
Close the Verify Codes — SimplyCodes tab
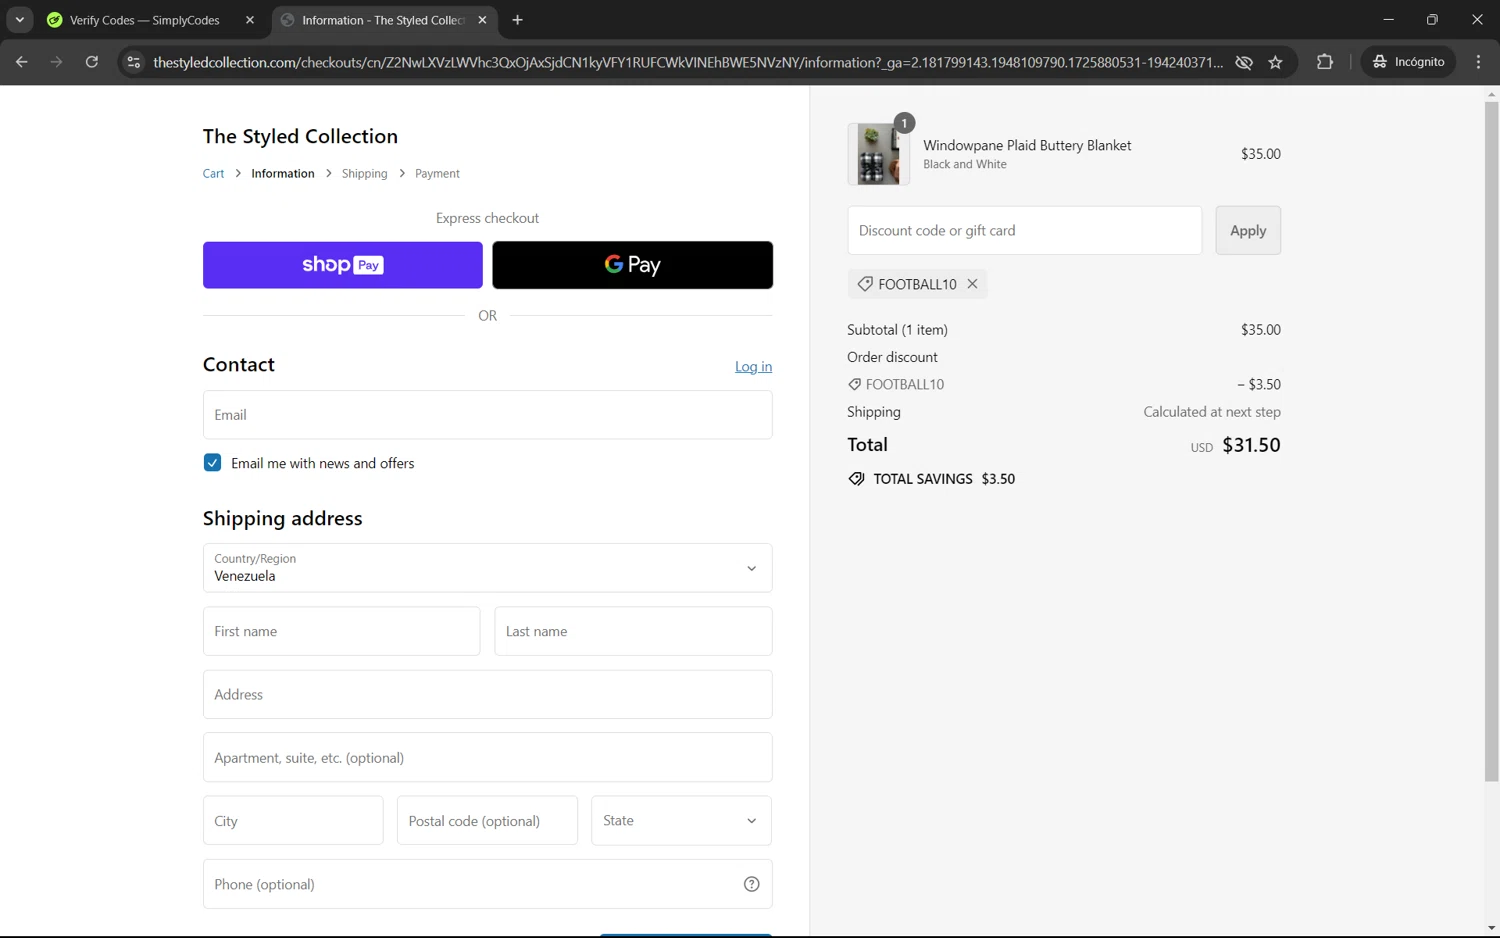(x=250, y=20)
